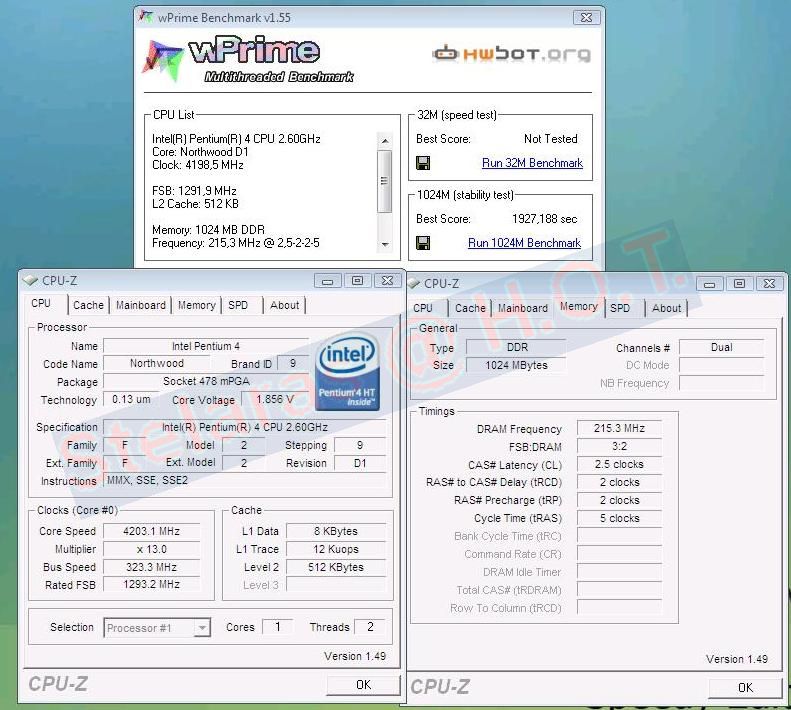Click the Code Name Northwood field
The height and width of the screenshot is (710, 791).
pyautogui.click(x=156, y=363)
